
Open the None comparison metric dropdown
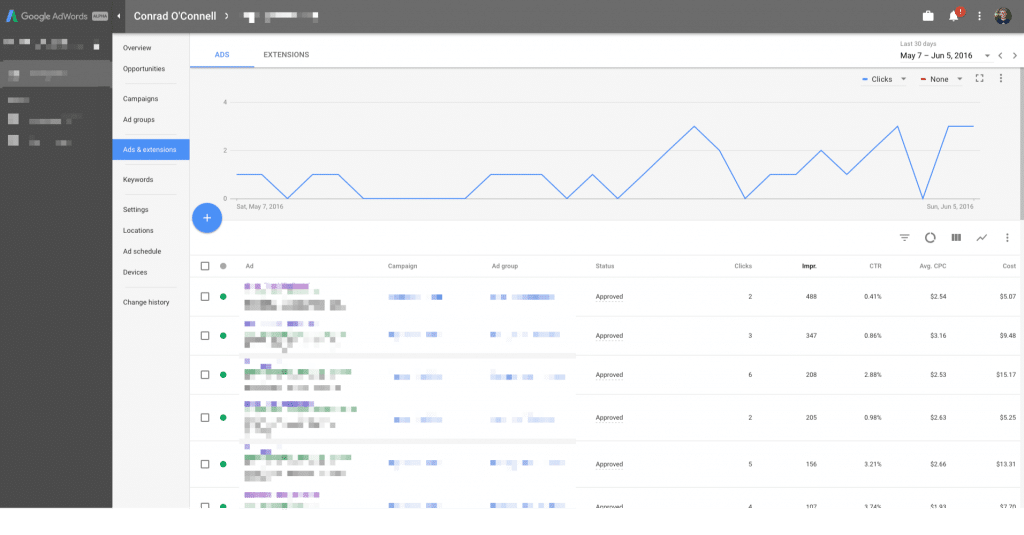(941, 79)
